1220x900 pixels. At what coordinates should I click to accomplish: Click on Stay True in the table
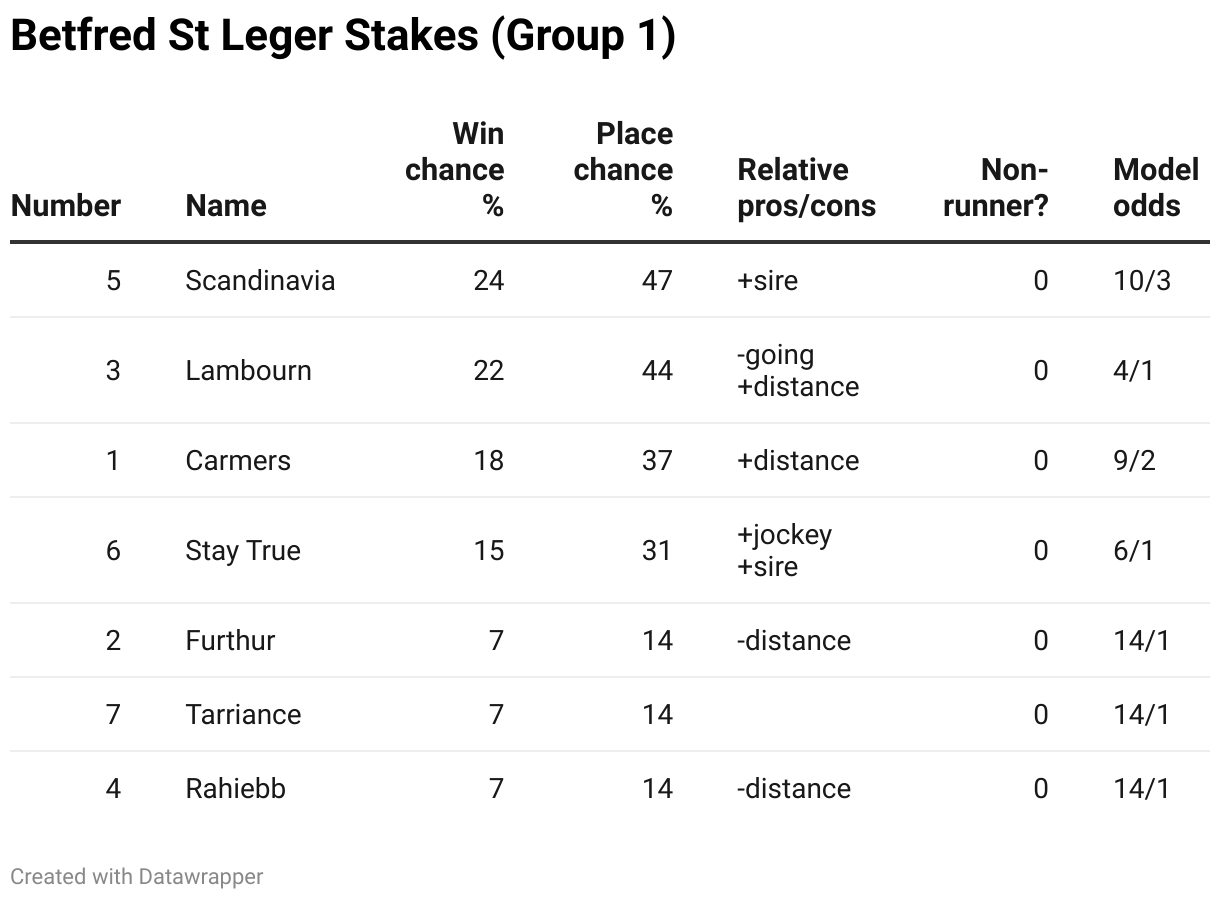[x=243, y=551]
